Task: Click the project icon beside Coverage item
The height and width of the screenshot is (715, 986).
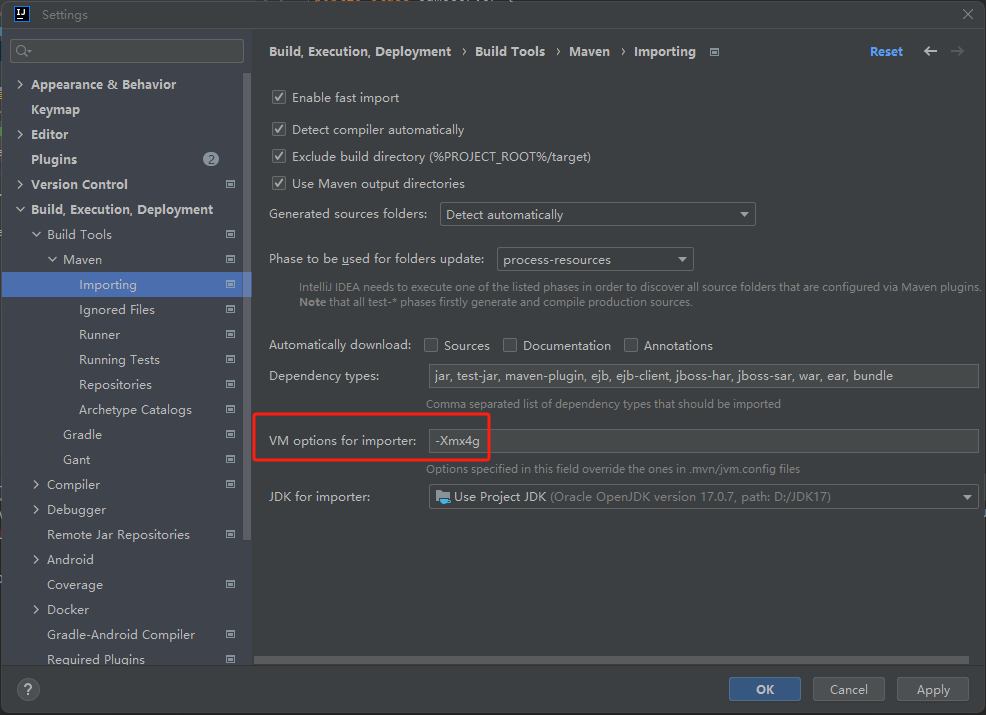Action: 230,584
